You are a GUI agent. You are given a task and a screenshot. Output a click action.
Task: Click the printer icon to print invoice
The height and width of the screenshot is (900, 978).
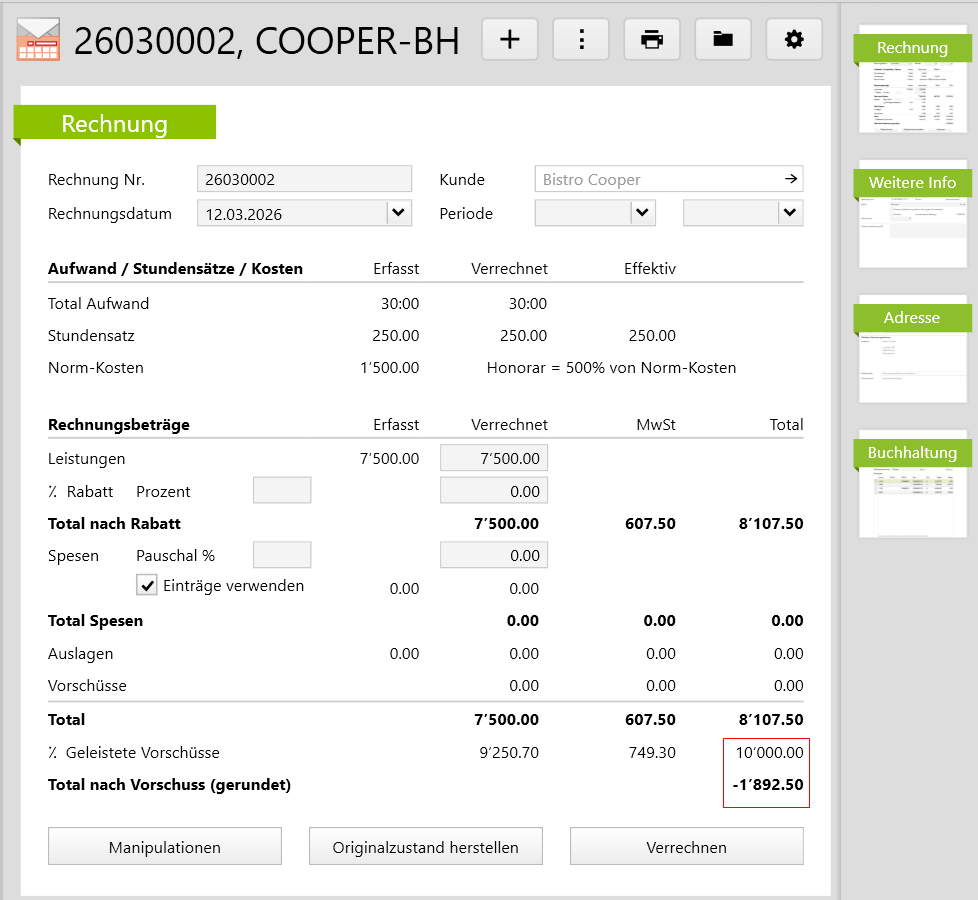coord(652,39)
